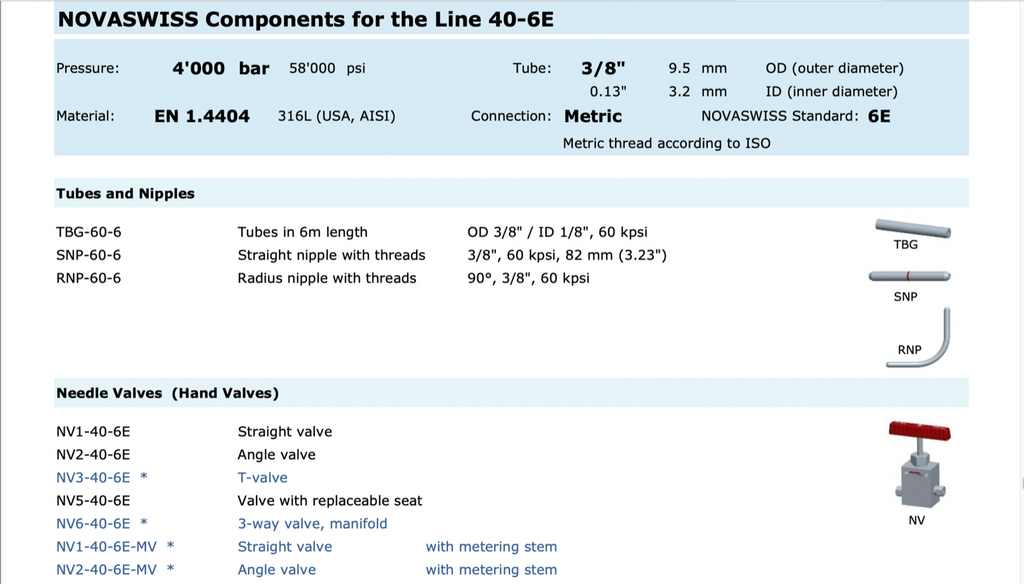This screenshot has width=1024, height=584.
Task: Click the NV needle valve image
Action: point(919,465)
